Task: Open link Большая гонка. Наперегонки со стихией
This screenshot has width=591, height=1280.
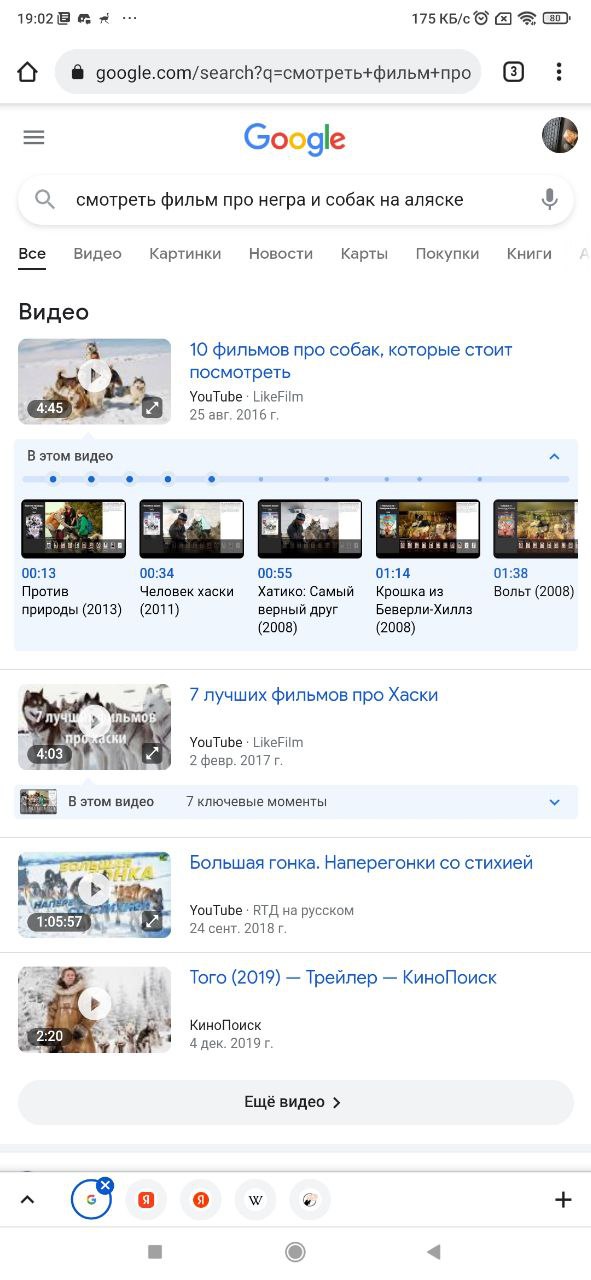Action: (x=361, y=863)
